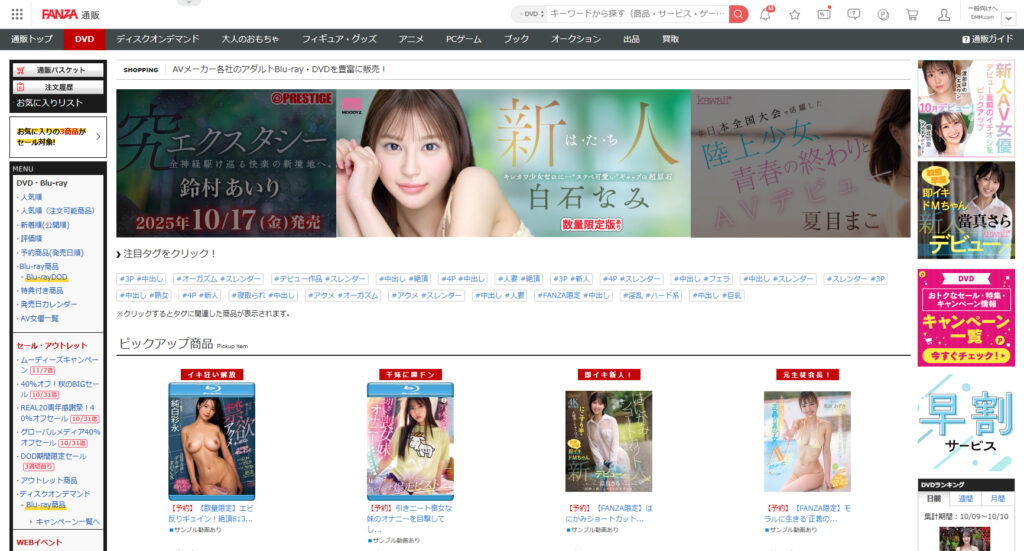Open favorites star icon in header
This screenshot has height=551, width=1024.
[794, 14]
